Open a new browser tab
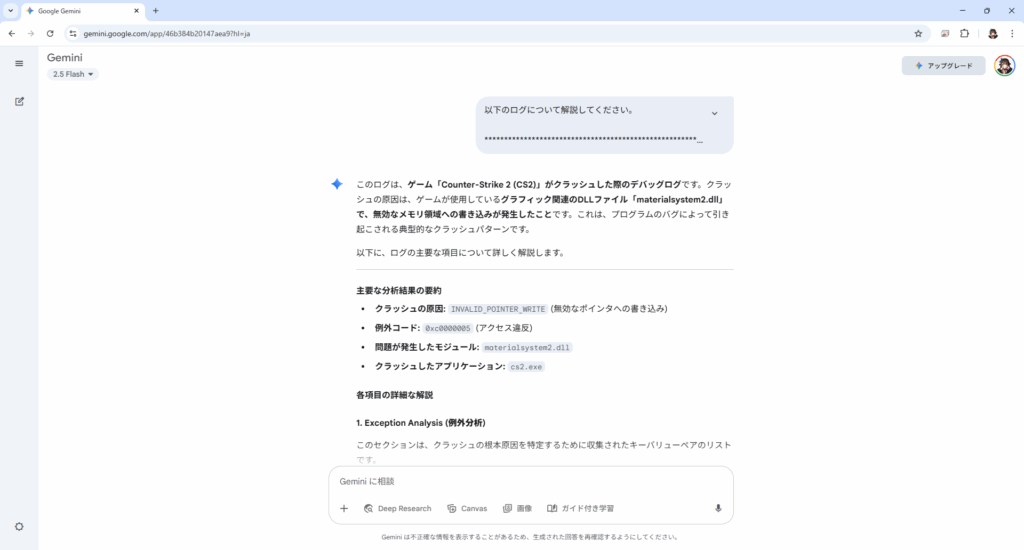The width and height of the screenshot is (1024, 550). 155,10
